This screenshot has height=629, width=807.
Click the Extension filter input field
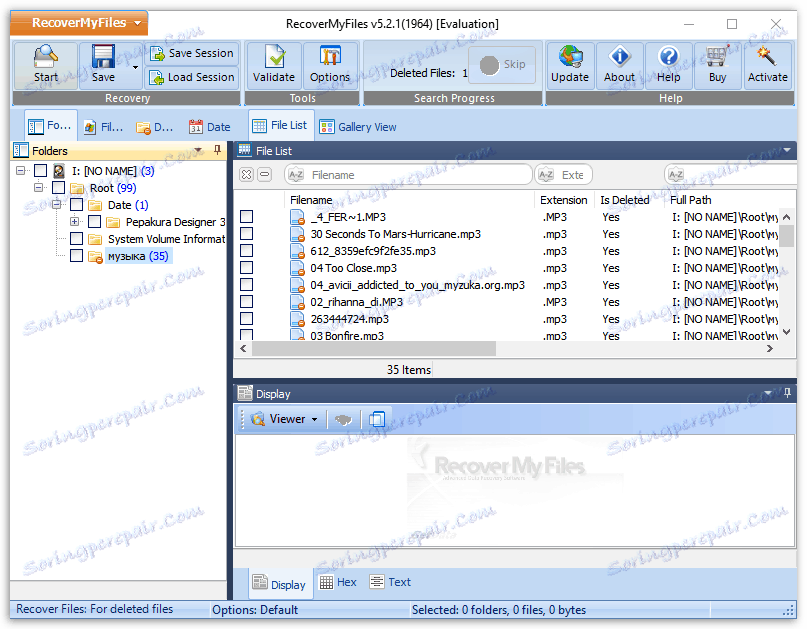[564, 174]
